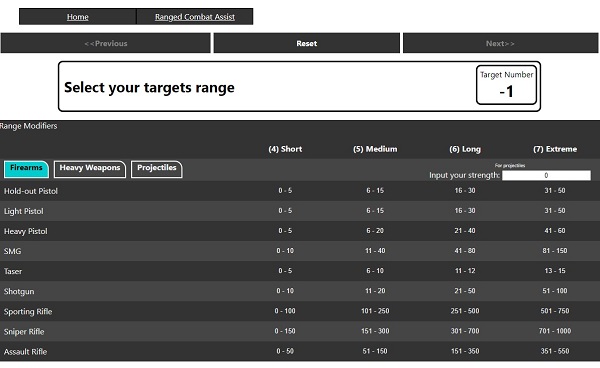Click the Reset button
Screen dimensions: 600x368
point(307,43)
